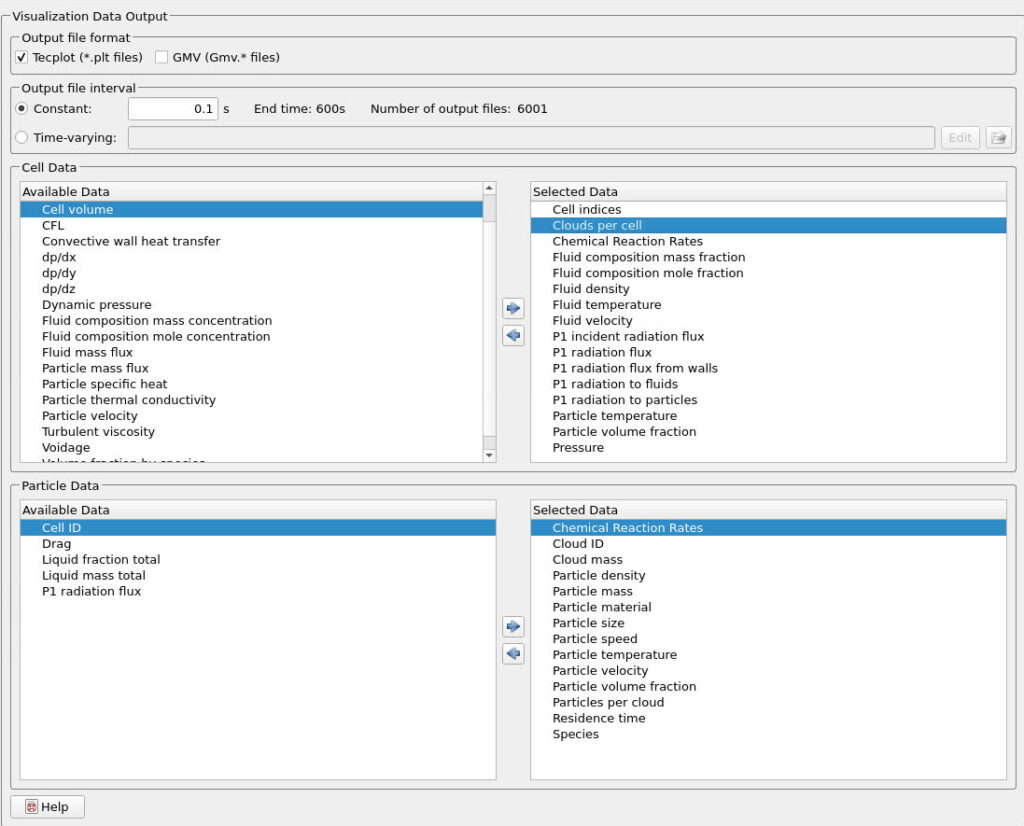The height and width of the screenshot is (826, 1024).
Task: Click the Time-varying interval text field
Action: pos(531,138)
